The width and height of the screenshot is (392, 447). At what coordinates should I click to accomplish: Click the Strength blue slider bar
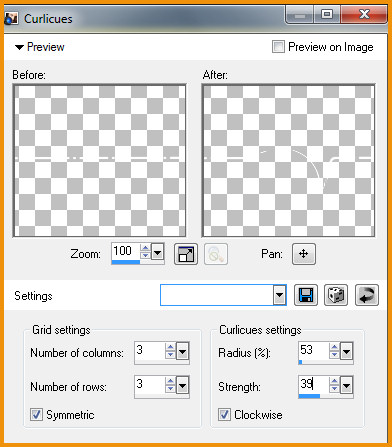pos(309,396)
